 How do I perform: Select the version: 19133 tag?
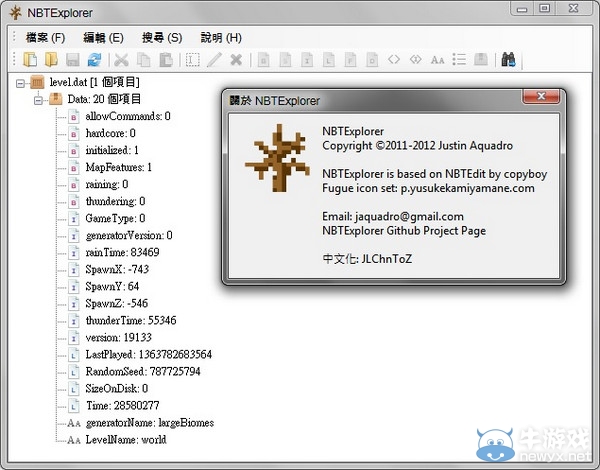click(118, 338)
